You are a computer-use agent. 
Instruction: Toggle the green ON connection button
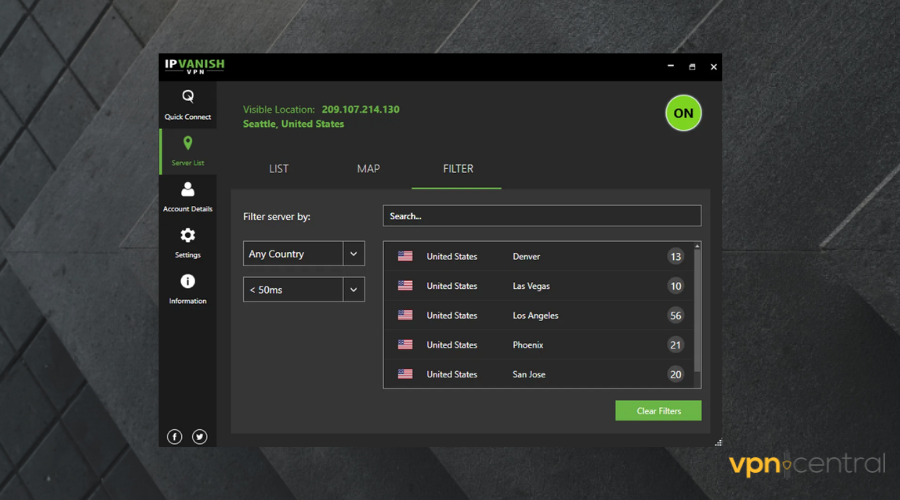click(x=683, y=113)
